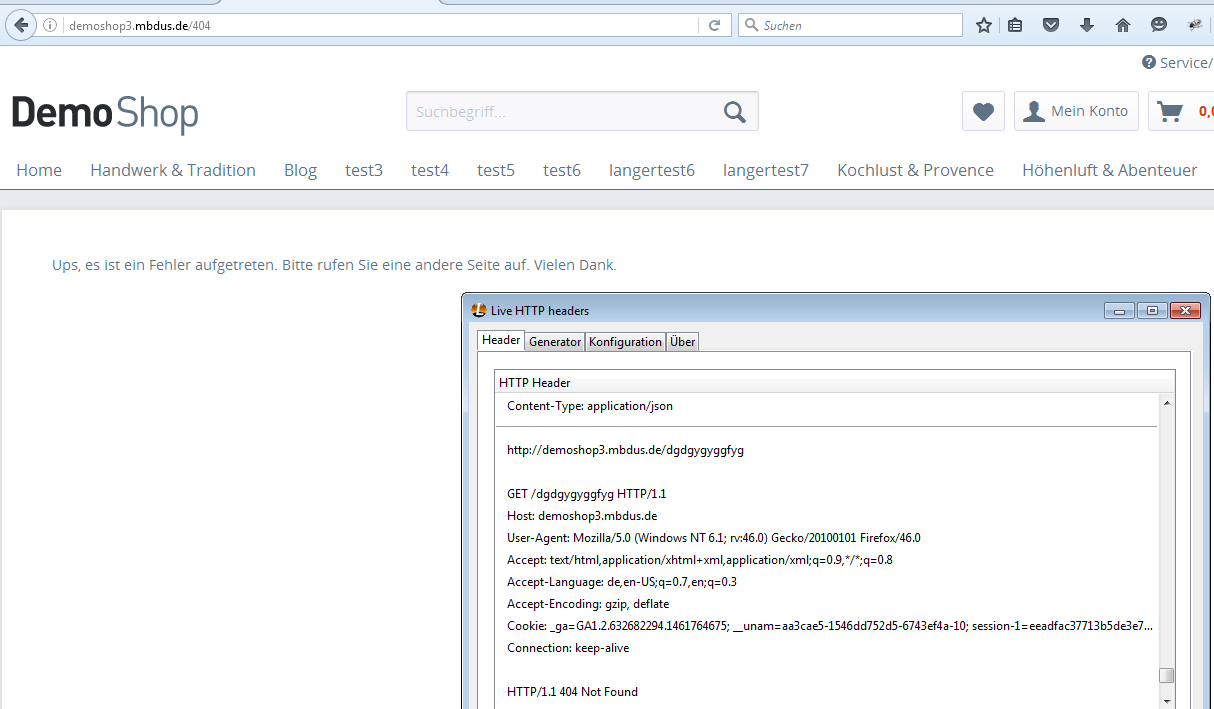Viewport: 1214px width, 709px height.
Task: Click the Demo Shop logo
Action: pyautogui.click(x=105, y=113)
